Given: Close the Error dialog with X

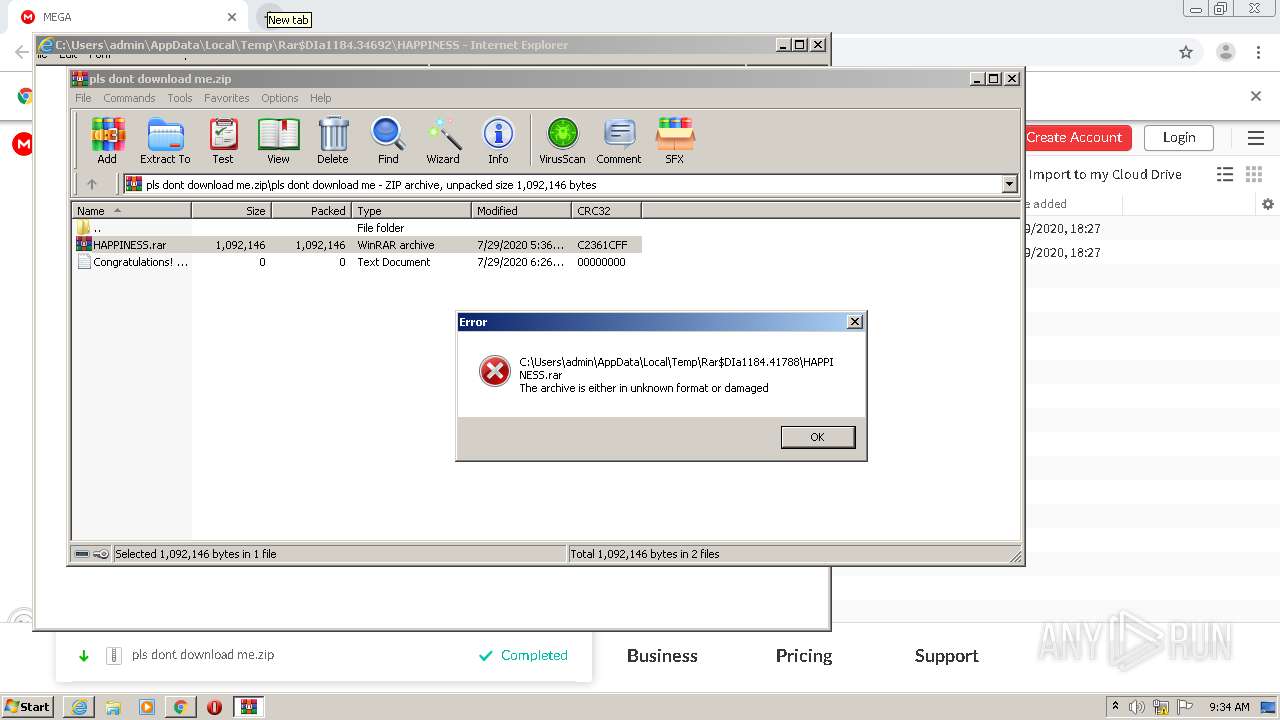Looking at the screenshot, I should point(854,322).
